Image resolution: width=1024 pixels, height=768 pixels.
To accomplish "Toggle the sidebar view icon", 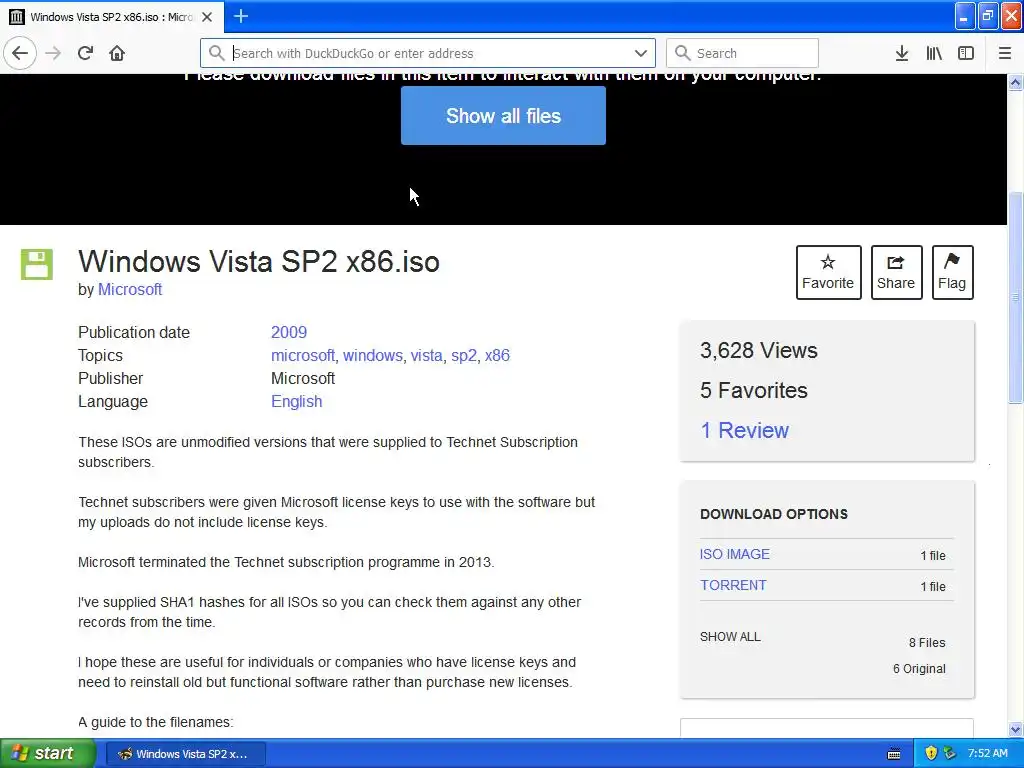I will (x=966, y=53).
